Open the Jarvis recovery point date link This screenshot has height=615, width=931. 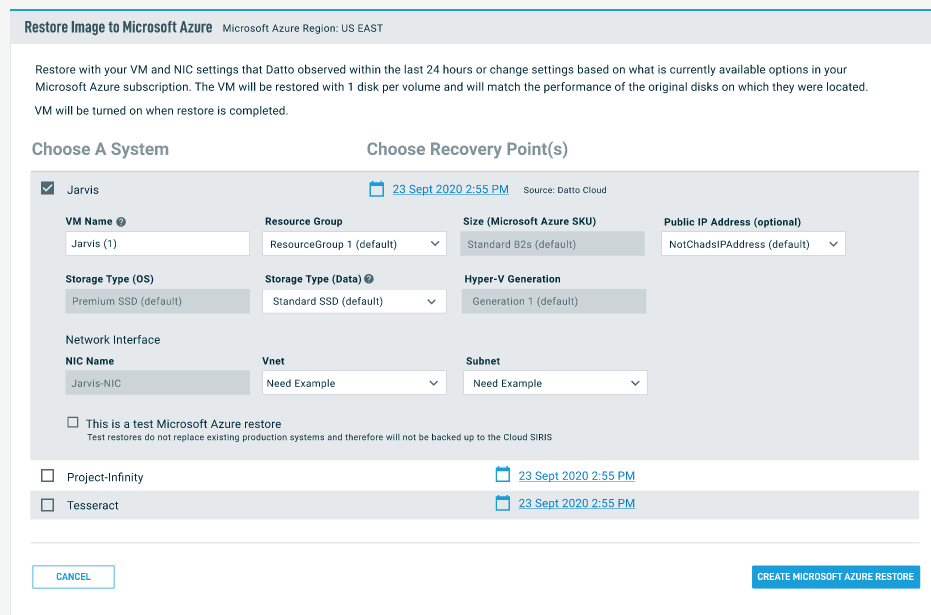click(450, 189)
